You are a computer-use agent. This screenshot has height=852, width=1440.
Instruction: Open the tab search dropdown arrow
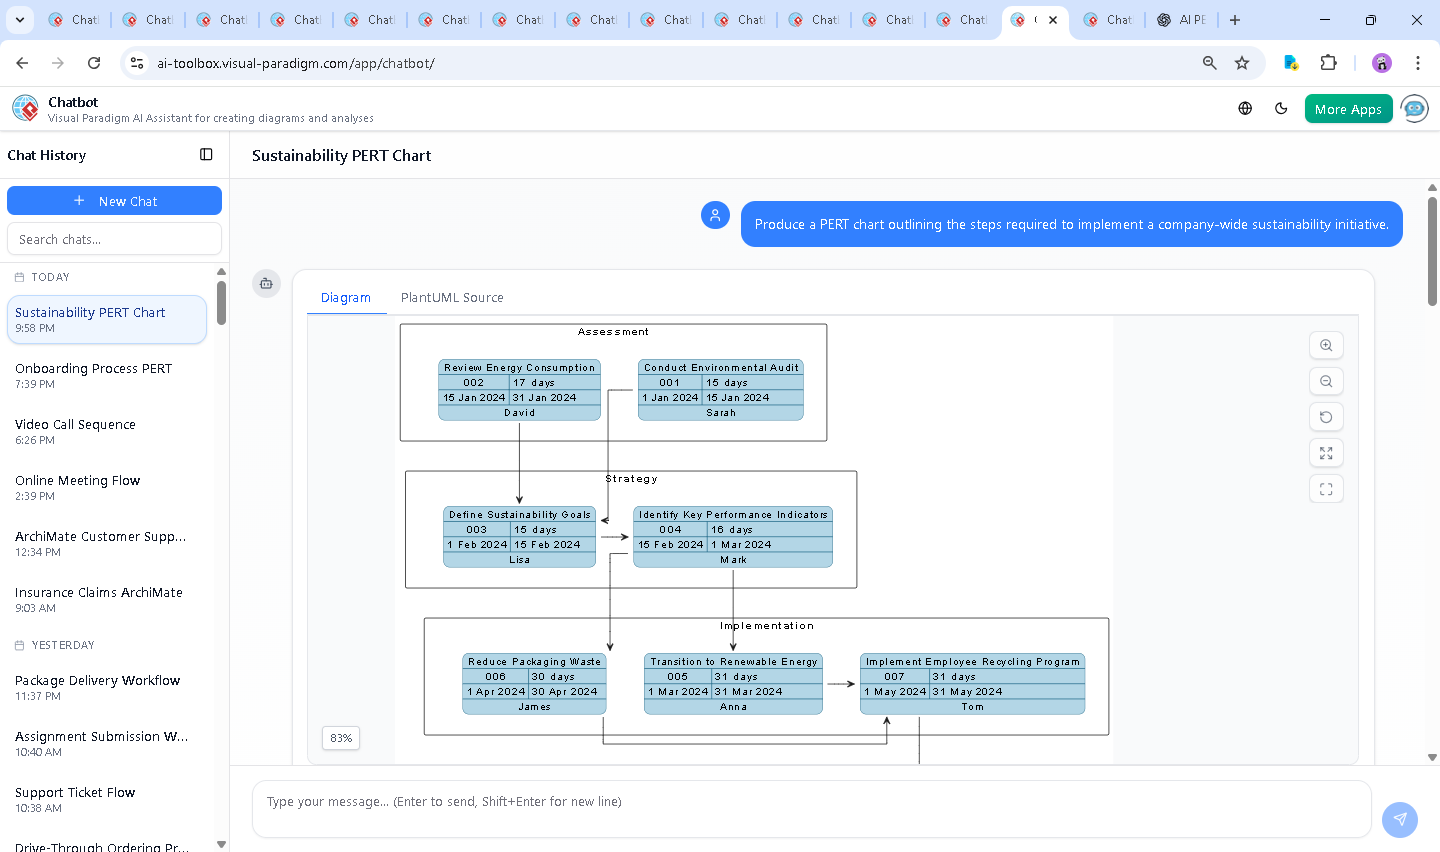(x=20, y=20)
